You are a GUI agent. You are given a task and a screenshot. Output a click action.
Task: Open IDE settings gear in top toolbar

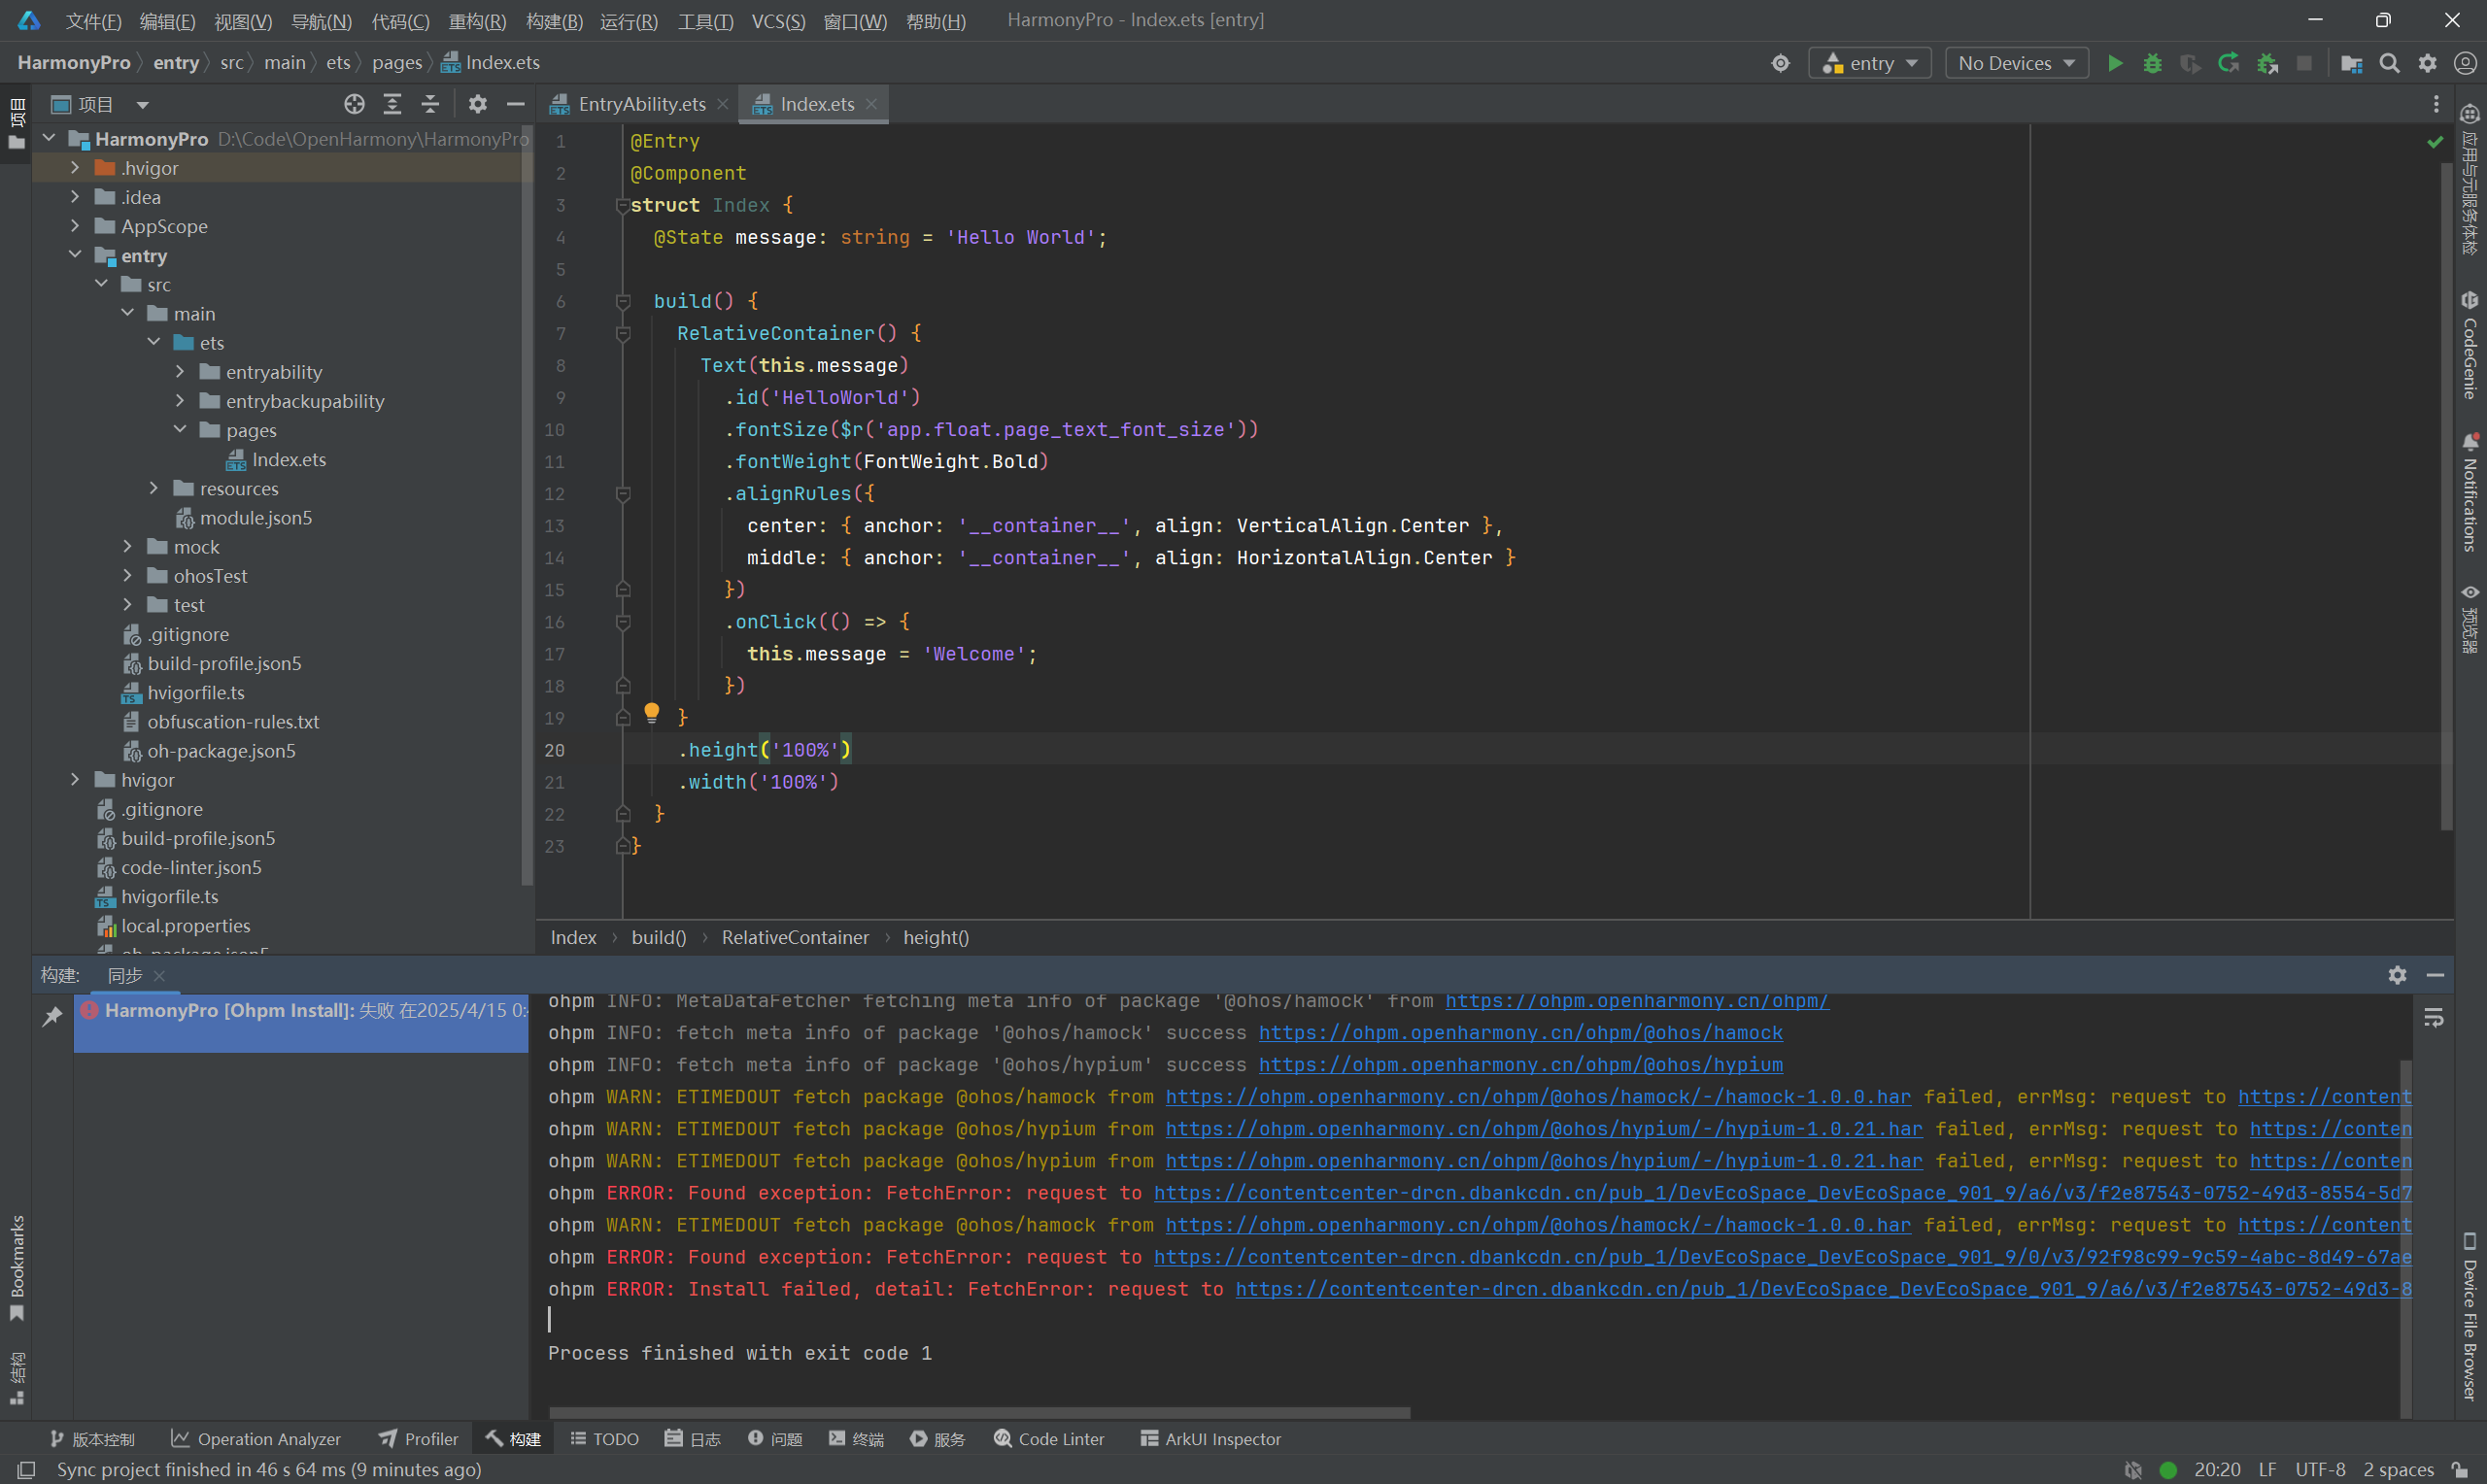pyautogui.click(x=2427, y=63)
